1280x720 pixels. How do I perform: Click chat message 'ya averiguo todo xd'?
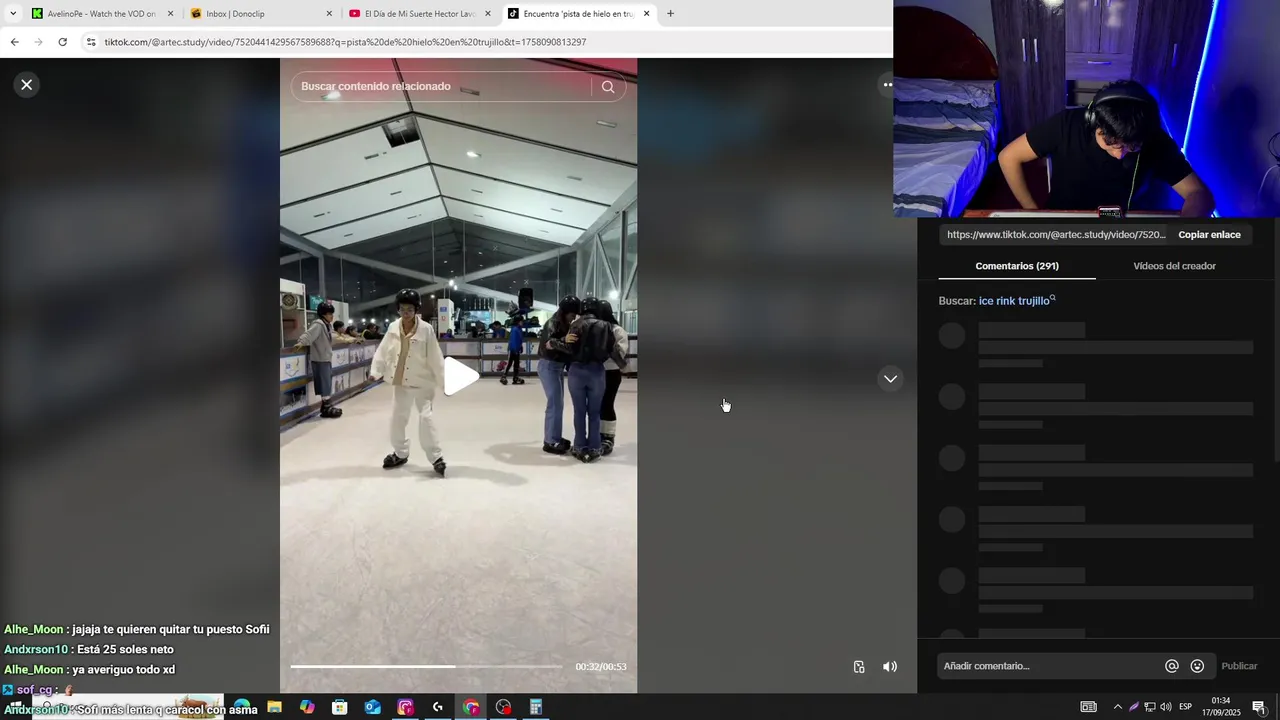click(124, 670)
